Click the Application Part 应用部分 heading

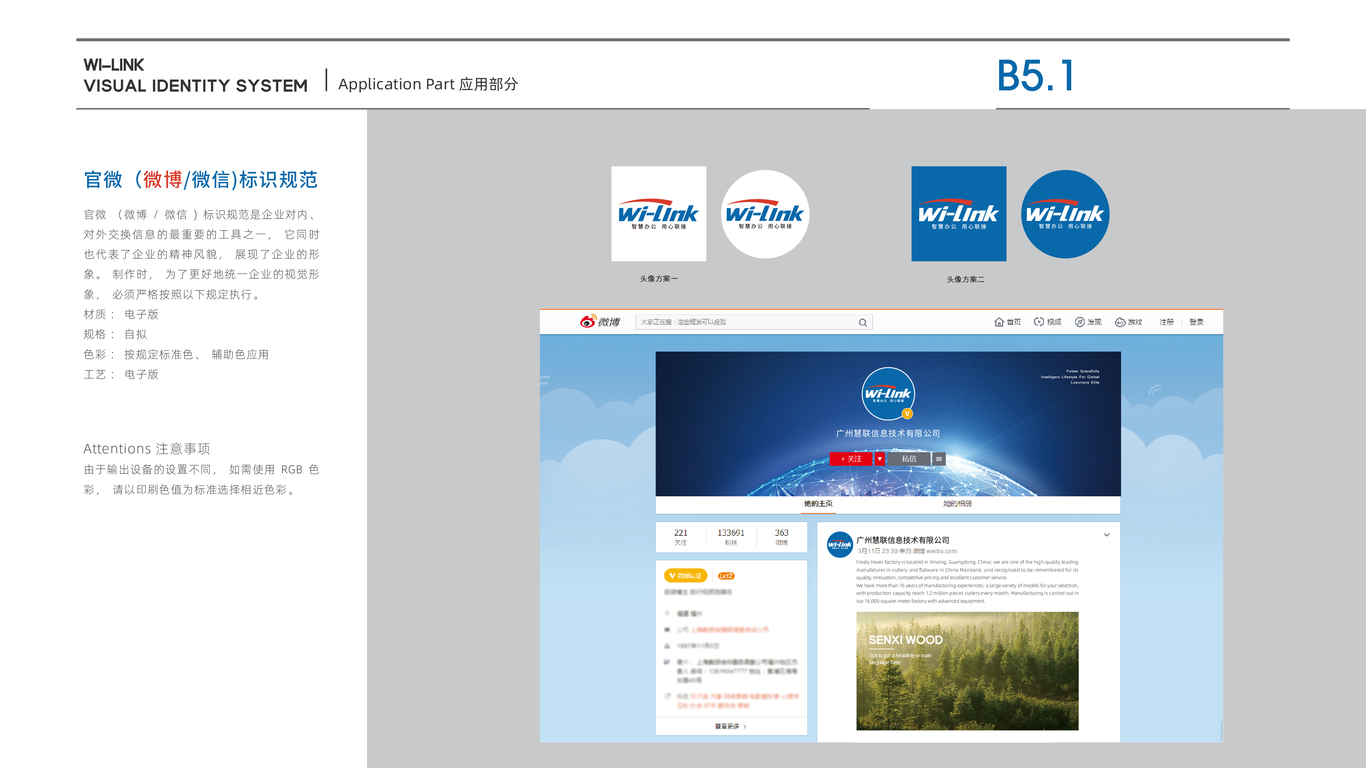[428, 84]
